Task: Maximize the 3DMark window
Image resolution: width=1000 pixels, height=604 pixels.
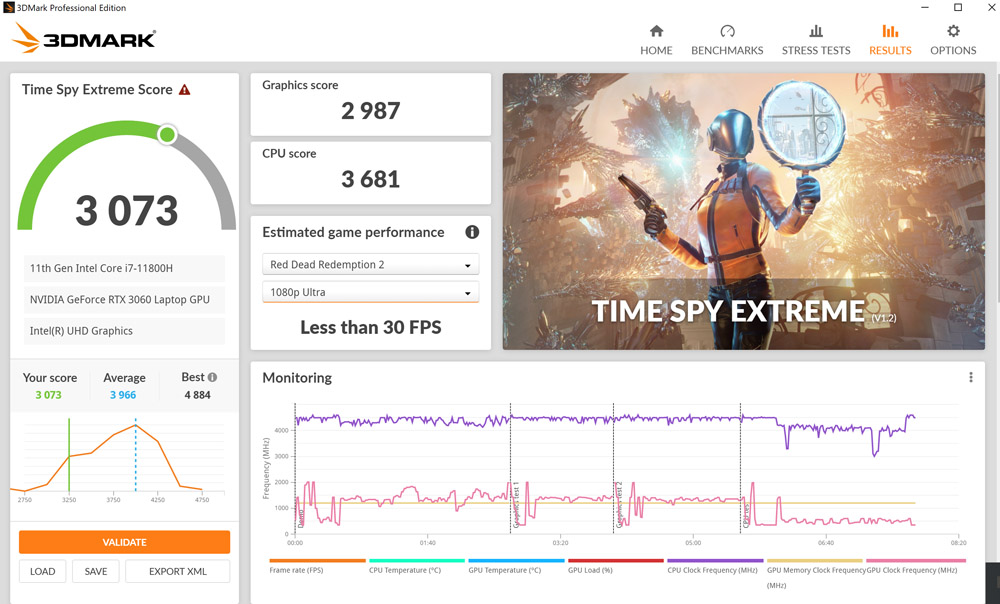Action: (x=958, y=8)
